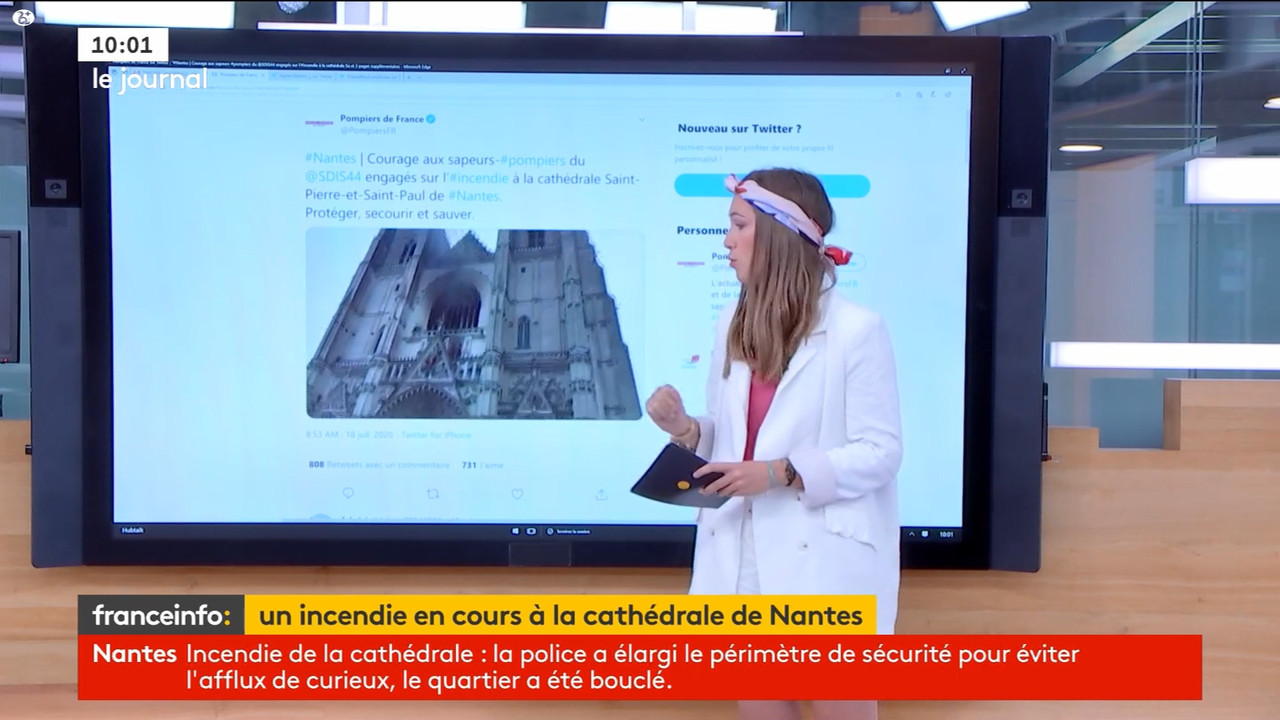The height and width of the screenshot is (720, 1280).
Task: Click the Hubtalk label on the taskbar
Action: pos(133,531)
